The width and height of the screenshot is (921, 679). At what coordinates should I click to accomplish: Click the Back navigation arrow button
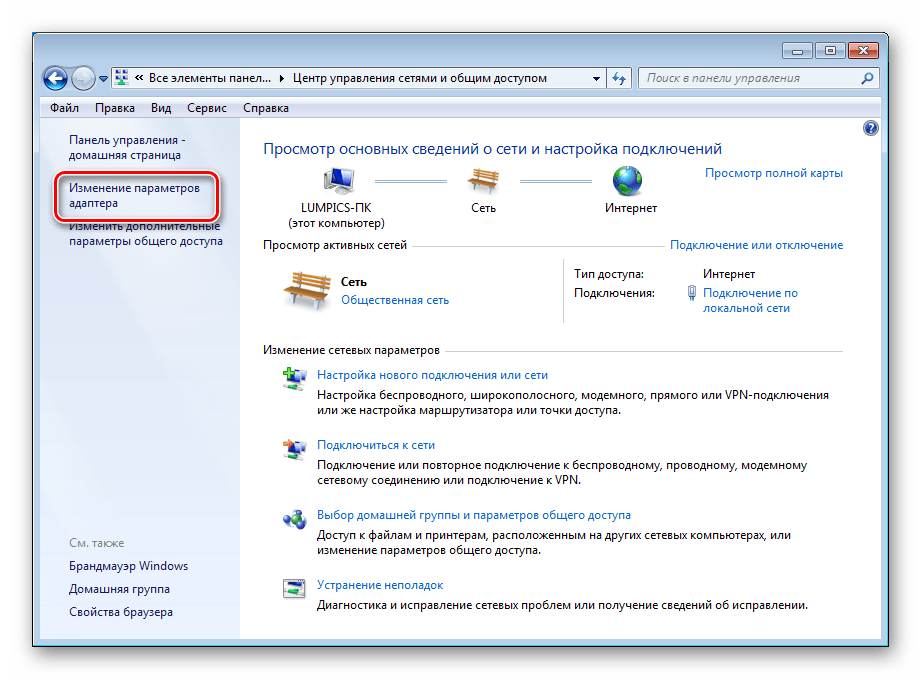(56, 79)
